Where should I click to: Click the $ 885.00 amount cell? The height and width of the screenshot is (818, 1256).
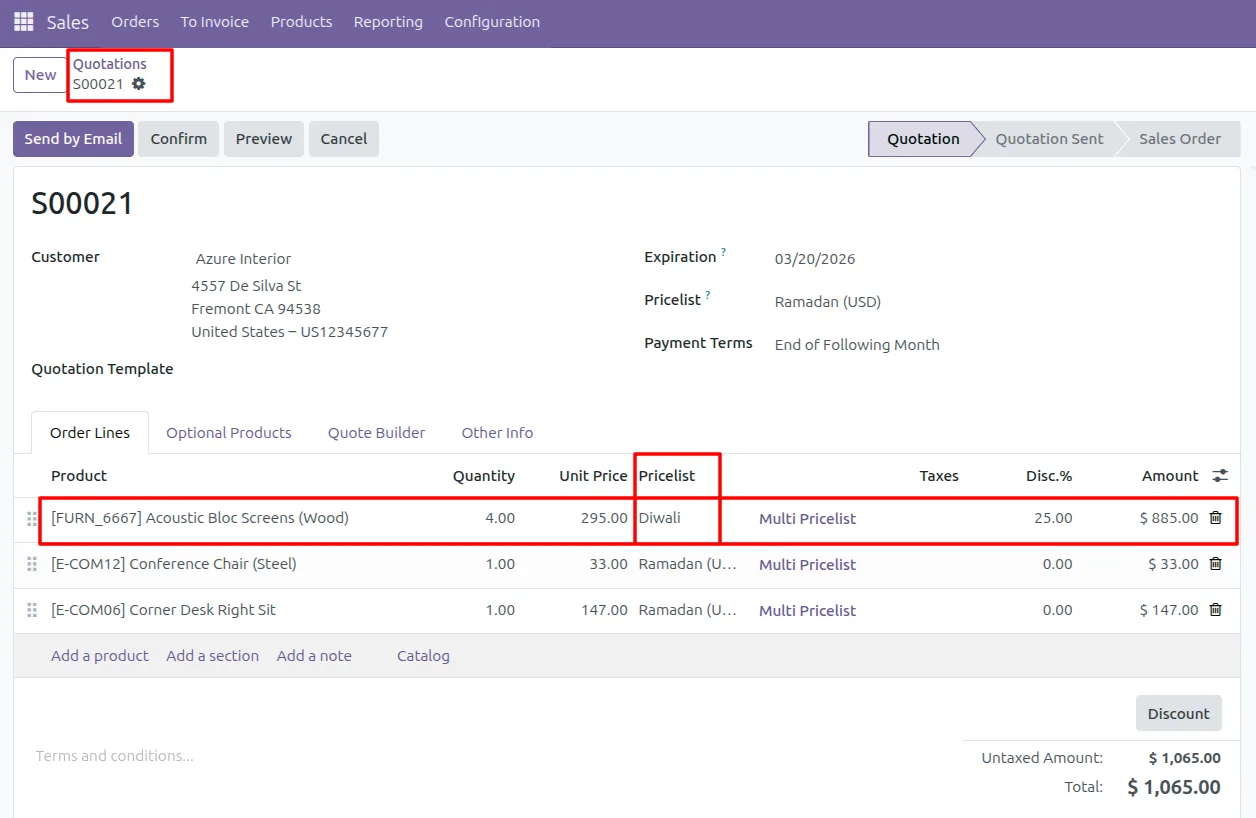1168,518
